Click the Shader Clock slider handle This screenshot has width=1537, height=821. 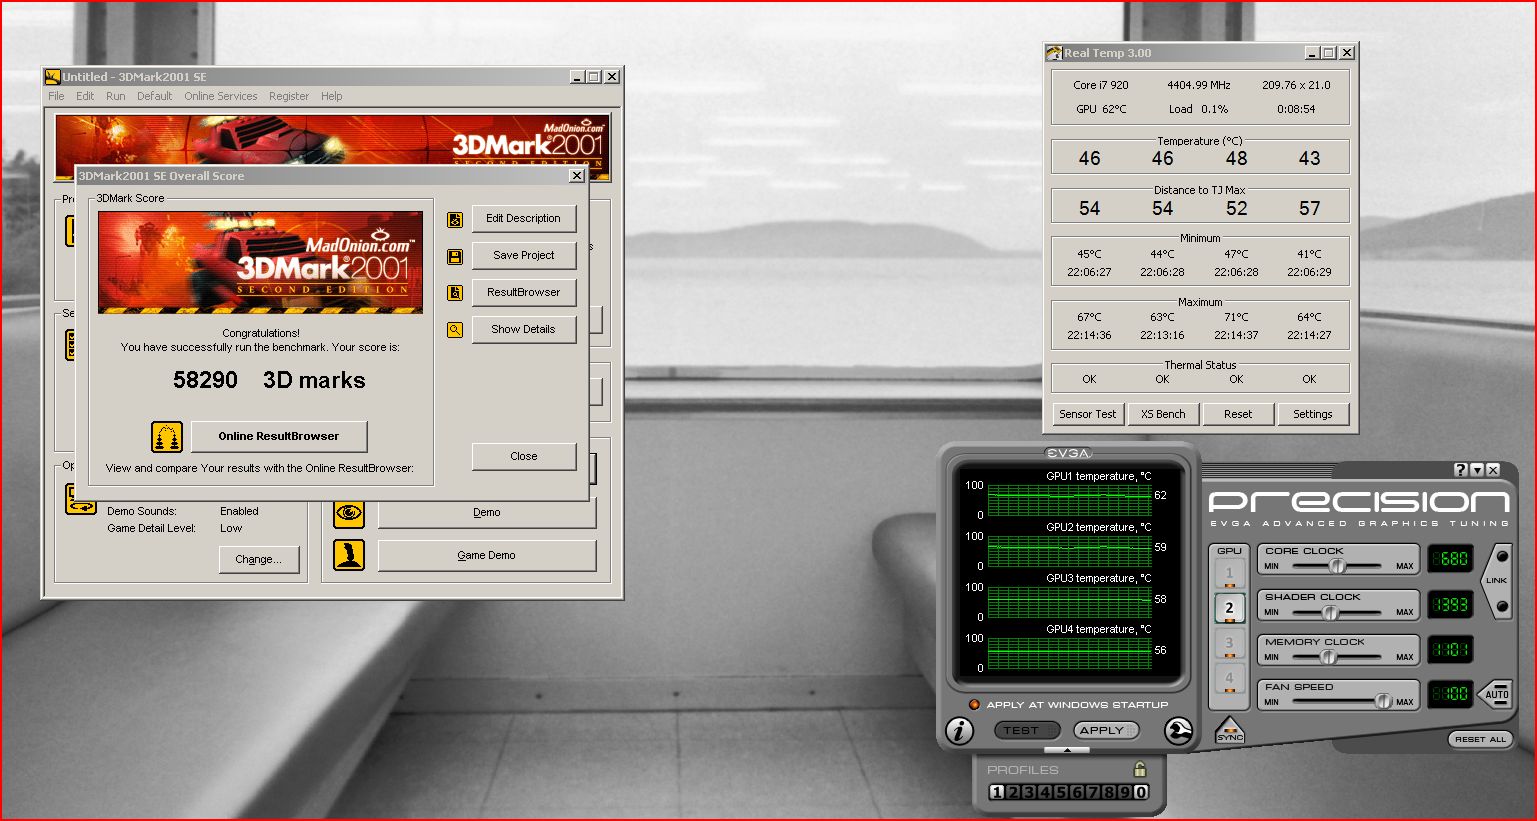(x=1329, y=612)
